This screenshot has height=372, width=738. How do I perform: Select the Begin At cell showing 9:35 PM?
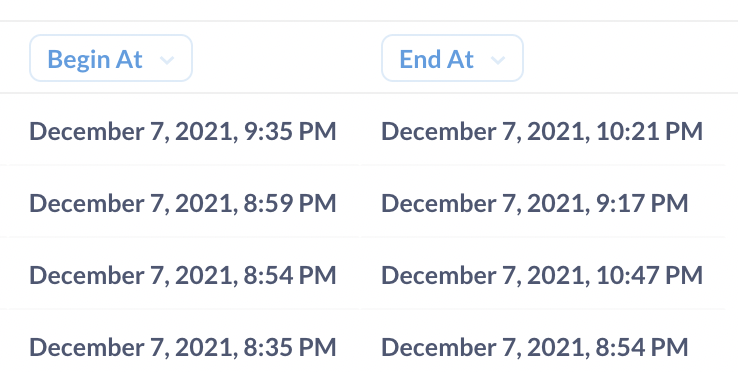coord(179,130)
